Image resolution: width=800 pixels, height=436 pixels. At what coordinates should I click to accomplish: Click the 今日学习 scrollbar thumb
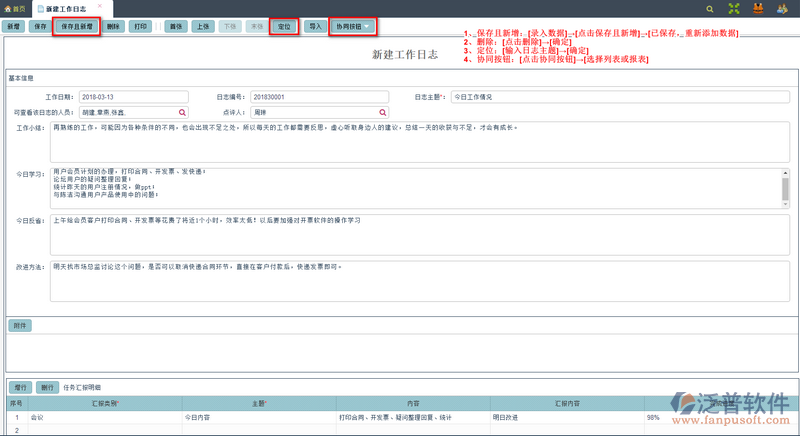click(x=785, y=189)
